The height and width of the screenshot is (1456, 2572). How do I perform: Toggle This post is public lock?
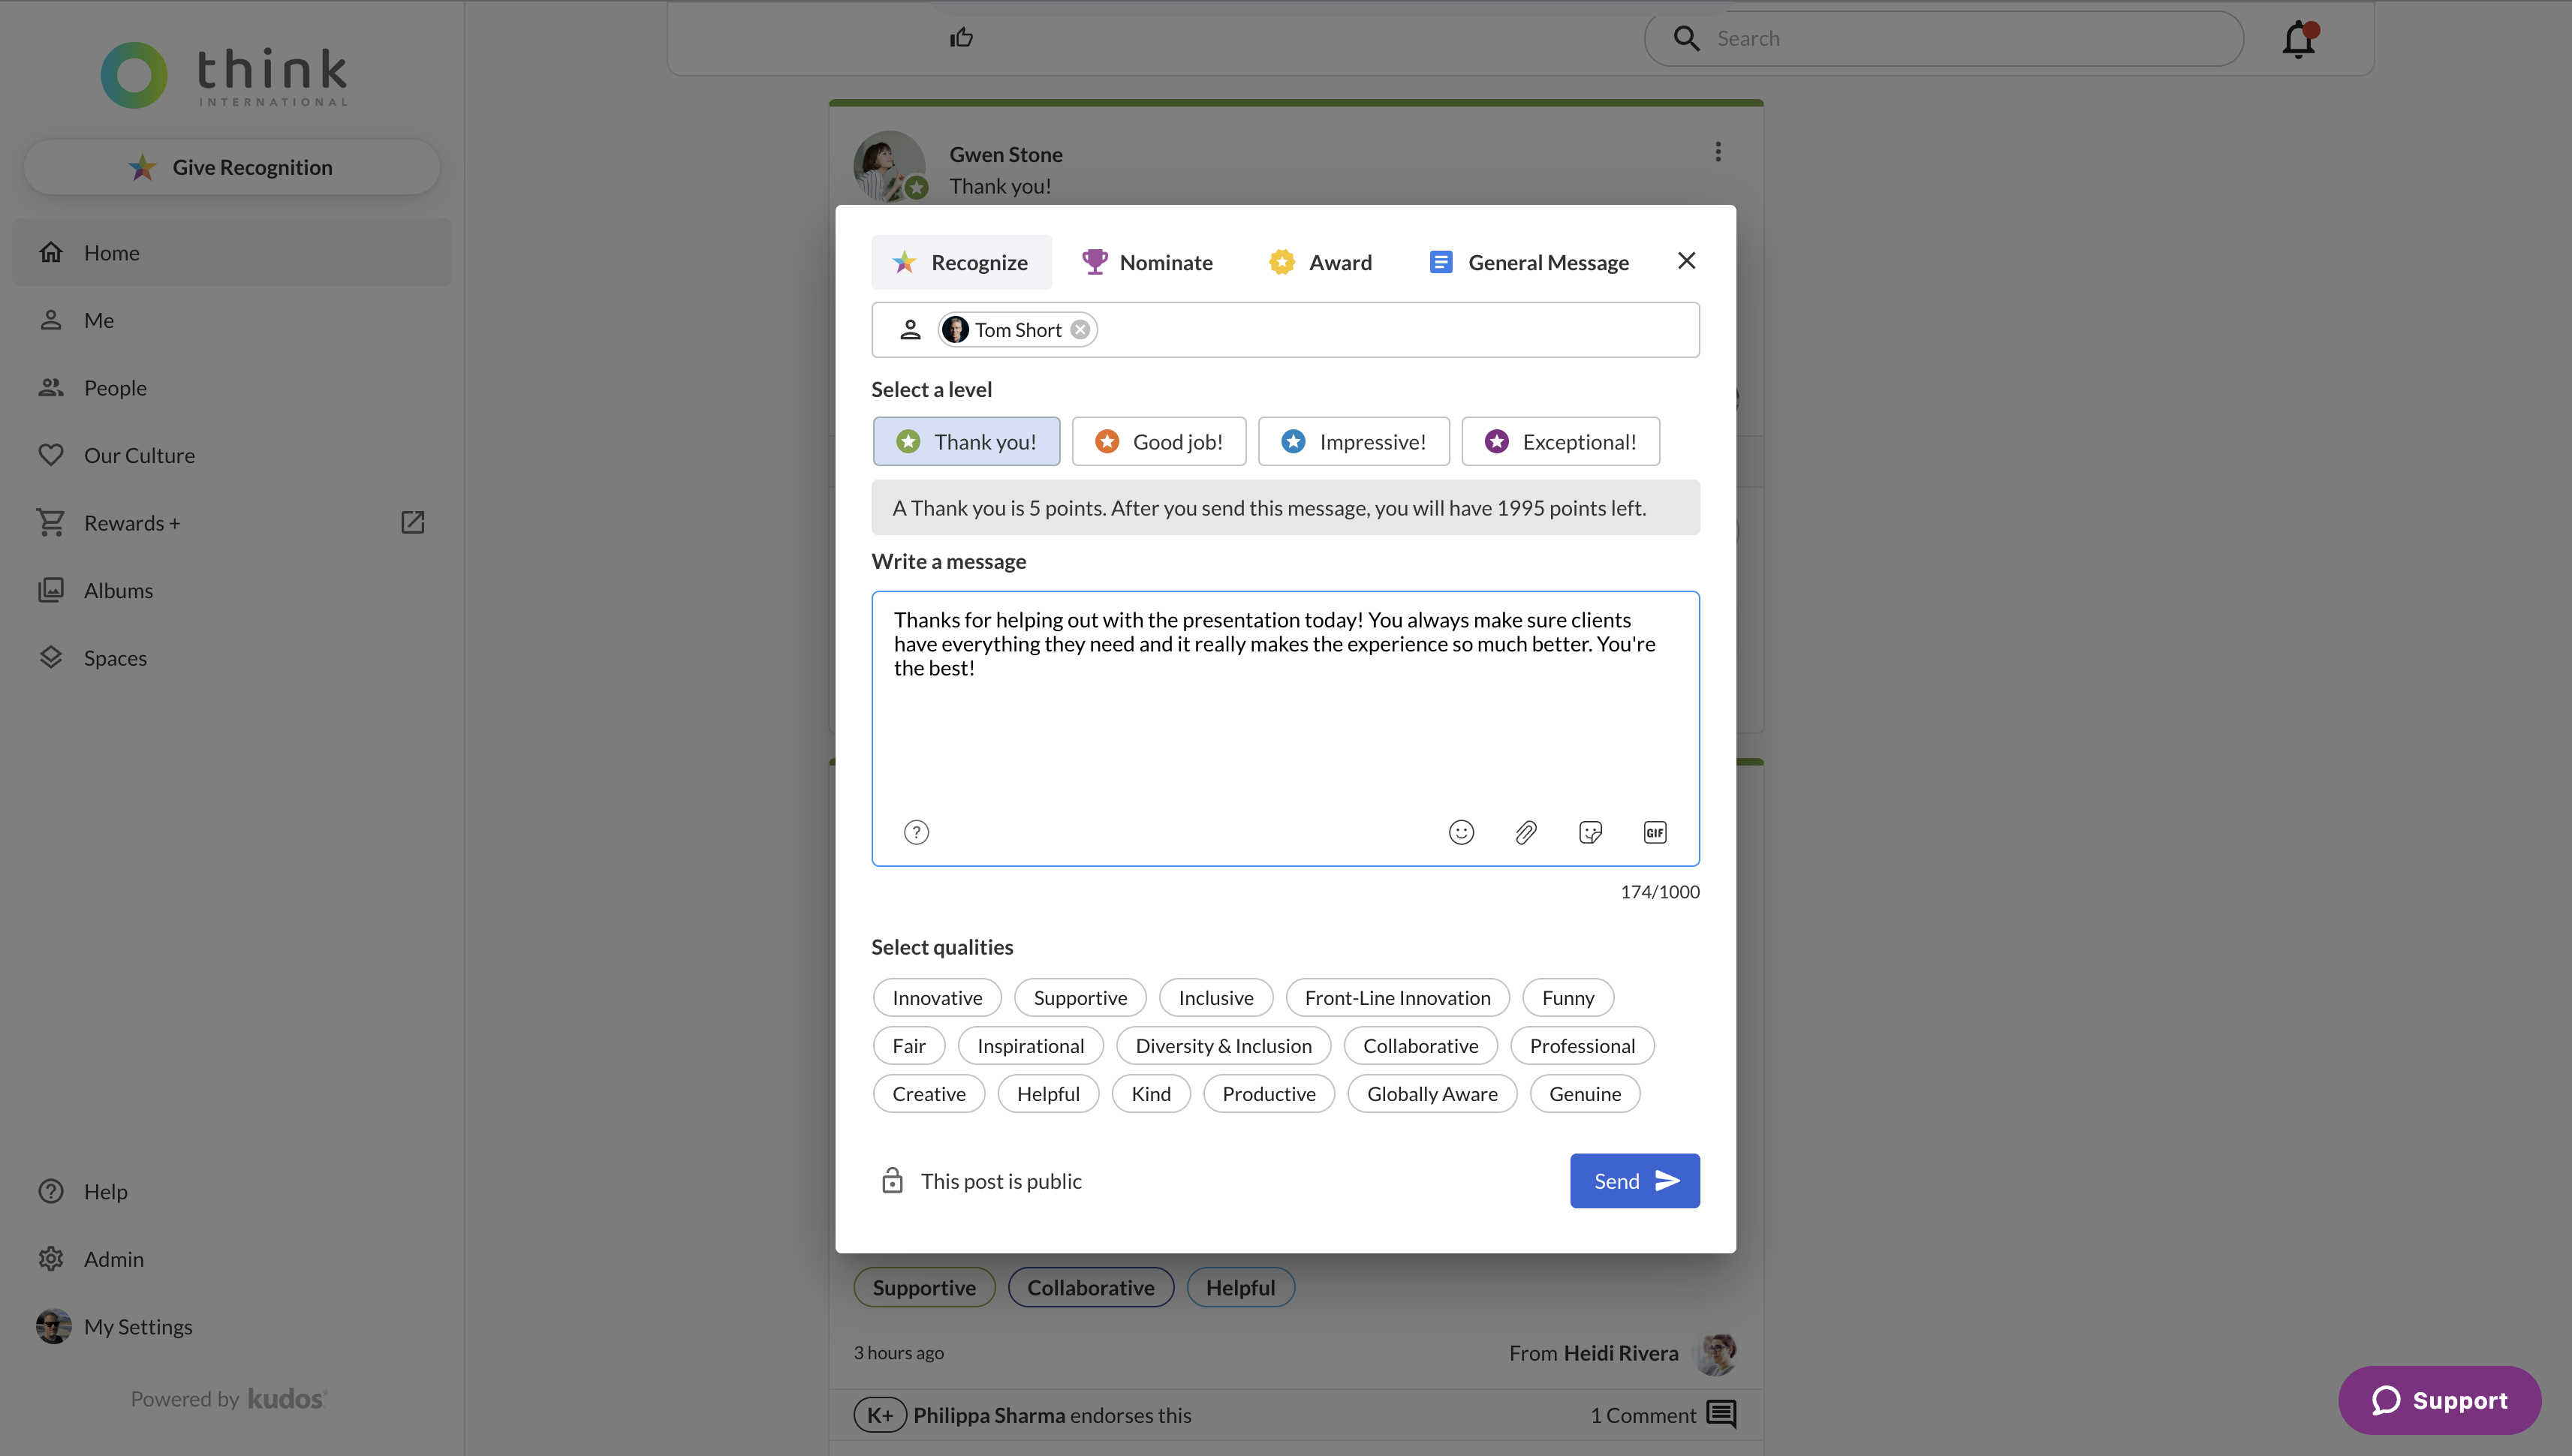(x=892, y=1181)
